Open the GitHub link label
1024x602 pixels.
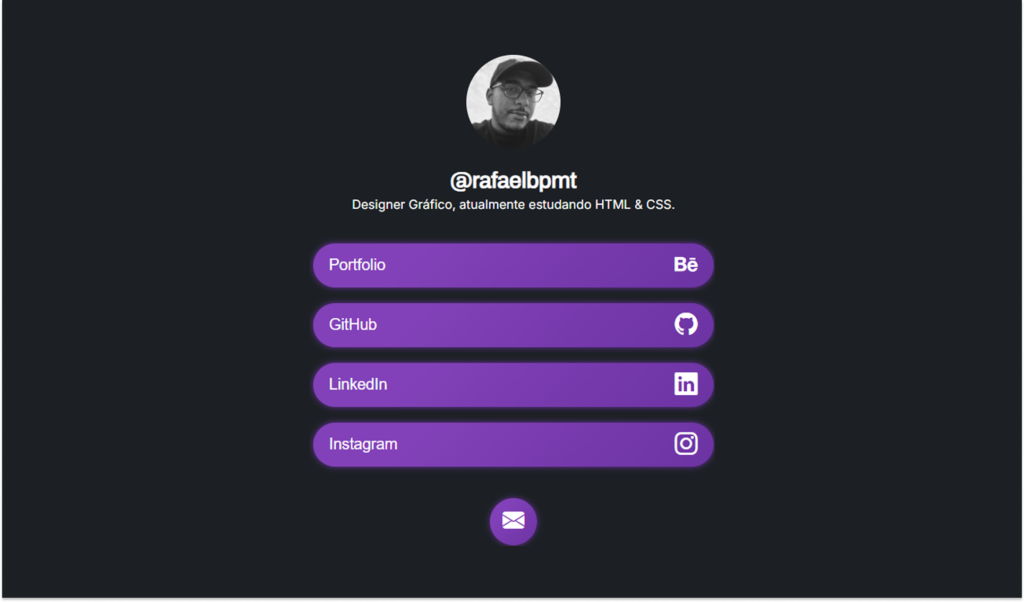pos(353,325)
